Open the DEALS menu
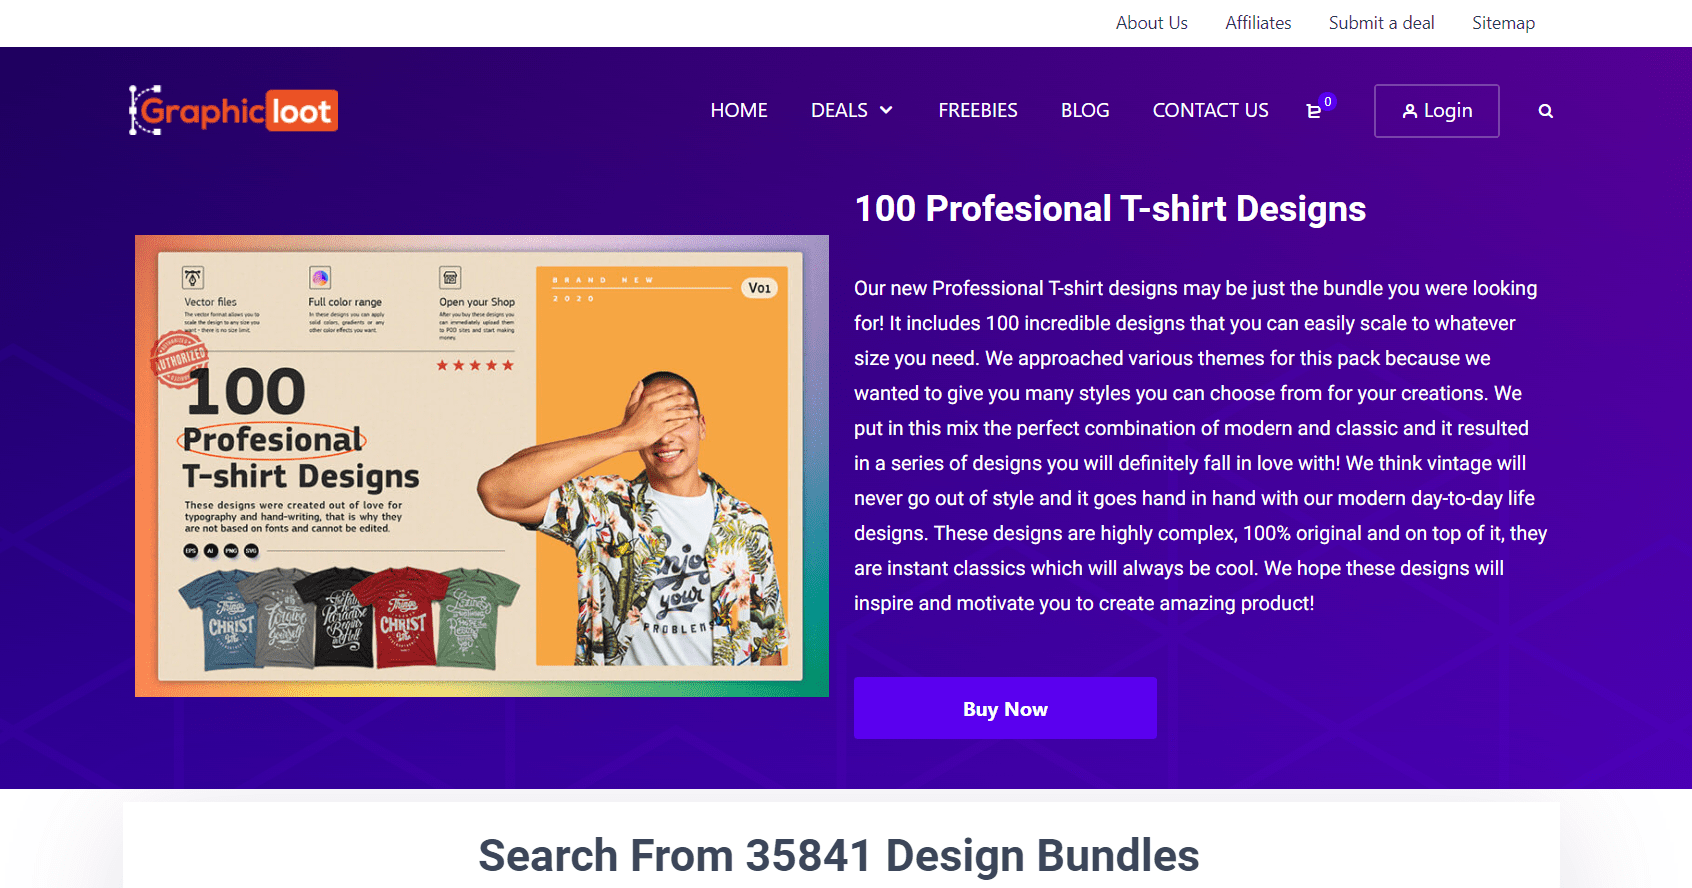The image size is (1692, 888). 839,110
